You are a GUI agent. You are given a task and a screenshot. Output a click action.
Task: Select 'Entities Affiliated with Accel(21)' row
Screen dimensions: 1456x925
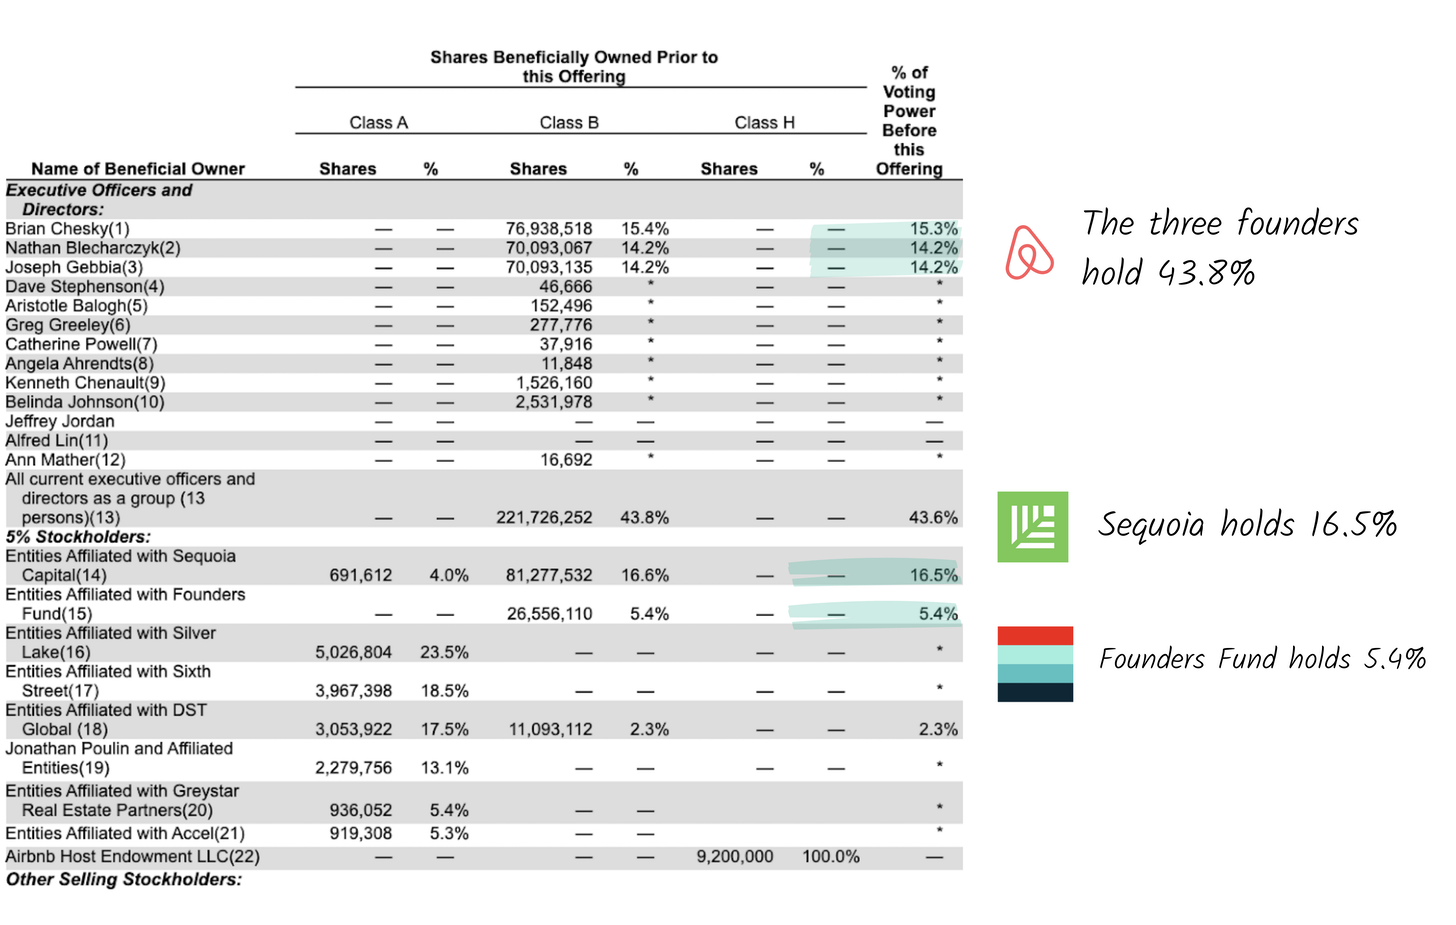point(125,834)
